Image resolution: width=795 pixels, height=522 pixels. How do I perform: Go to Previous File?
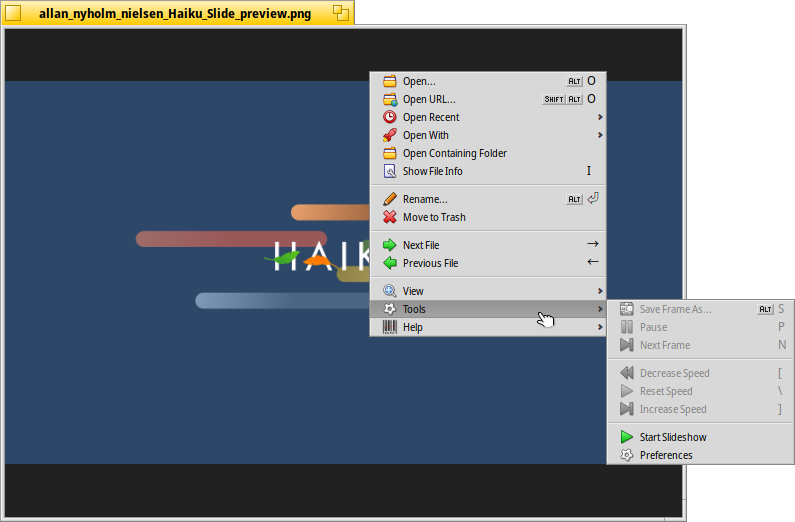(488, 263)
